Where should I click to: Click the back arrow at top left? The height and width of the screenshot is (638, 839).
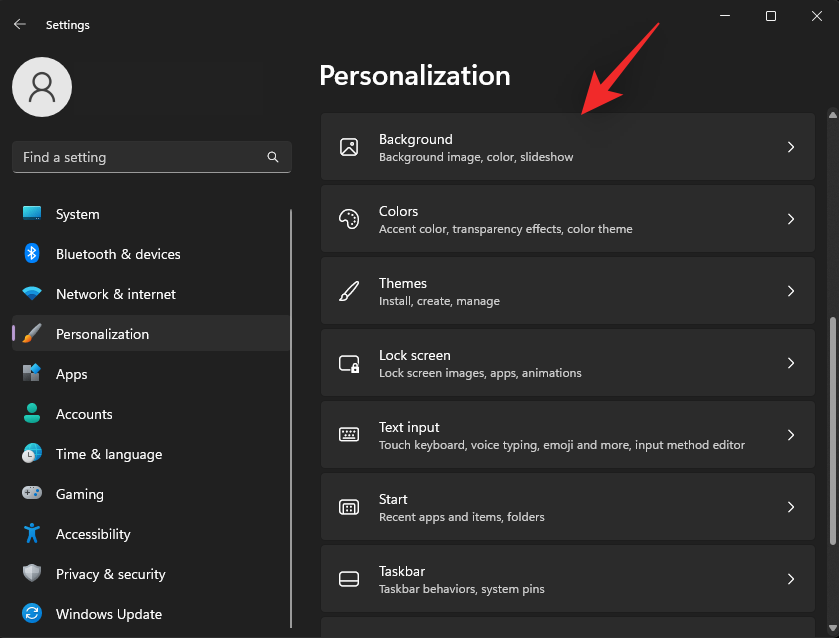[20, 24]
